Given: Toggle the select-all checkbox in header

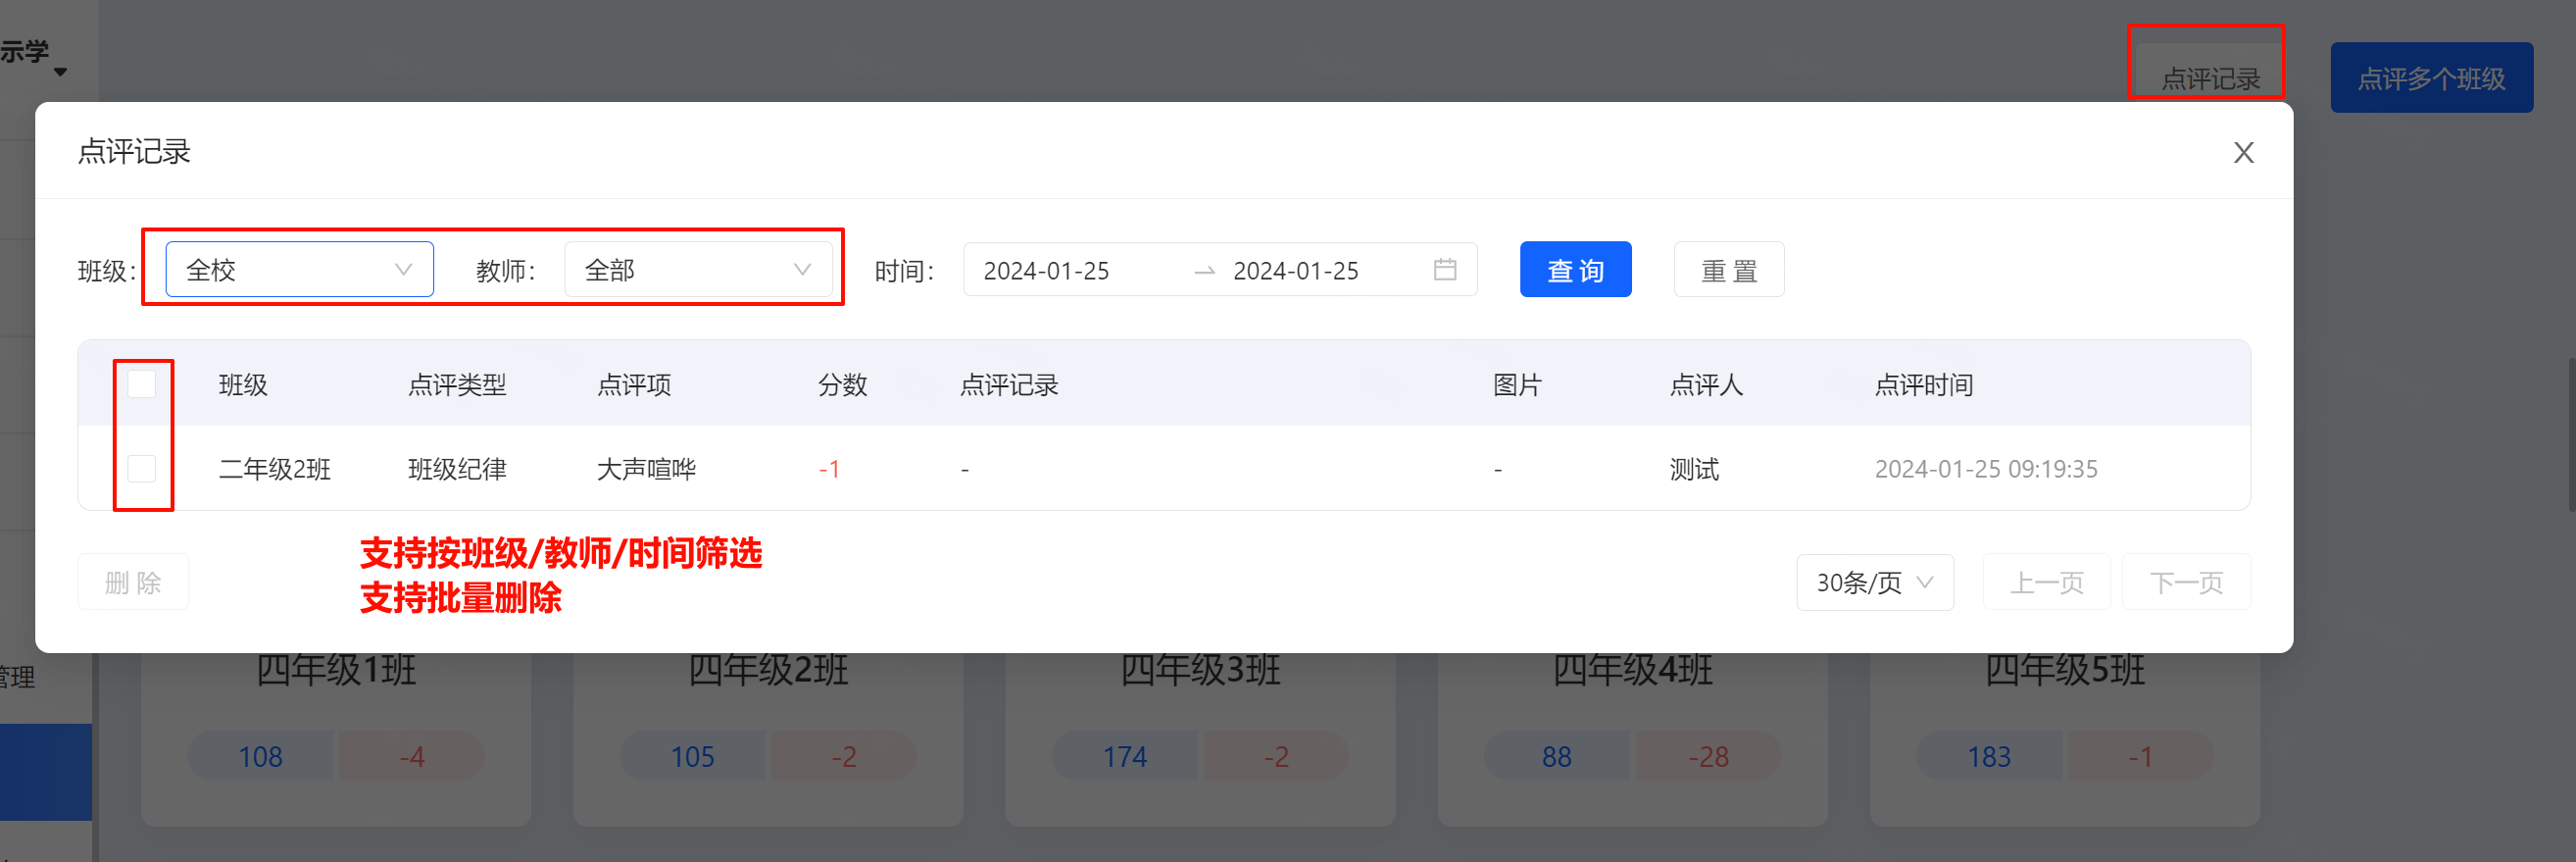Looking at the screenshot, I should tap(142, 384).
